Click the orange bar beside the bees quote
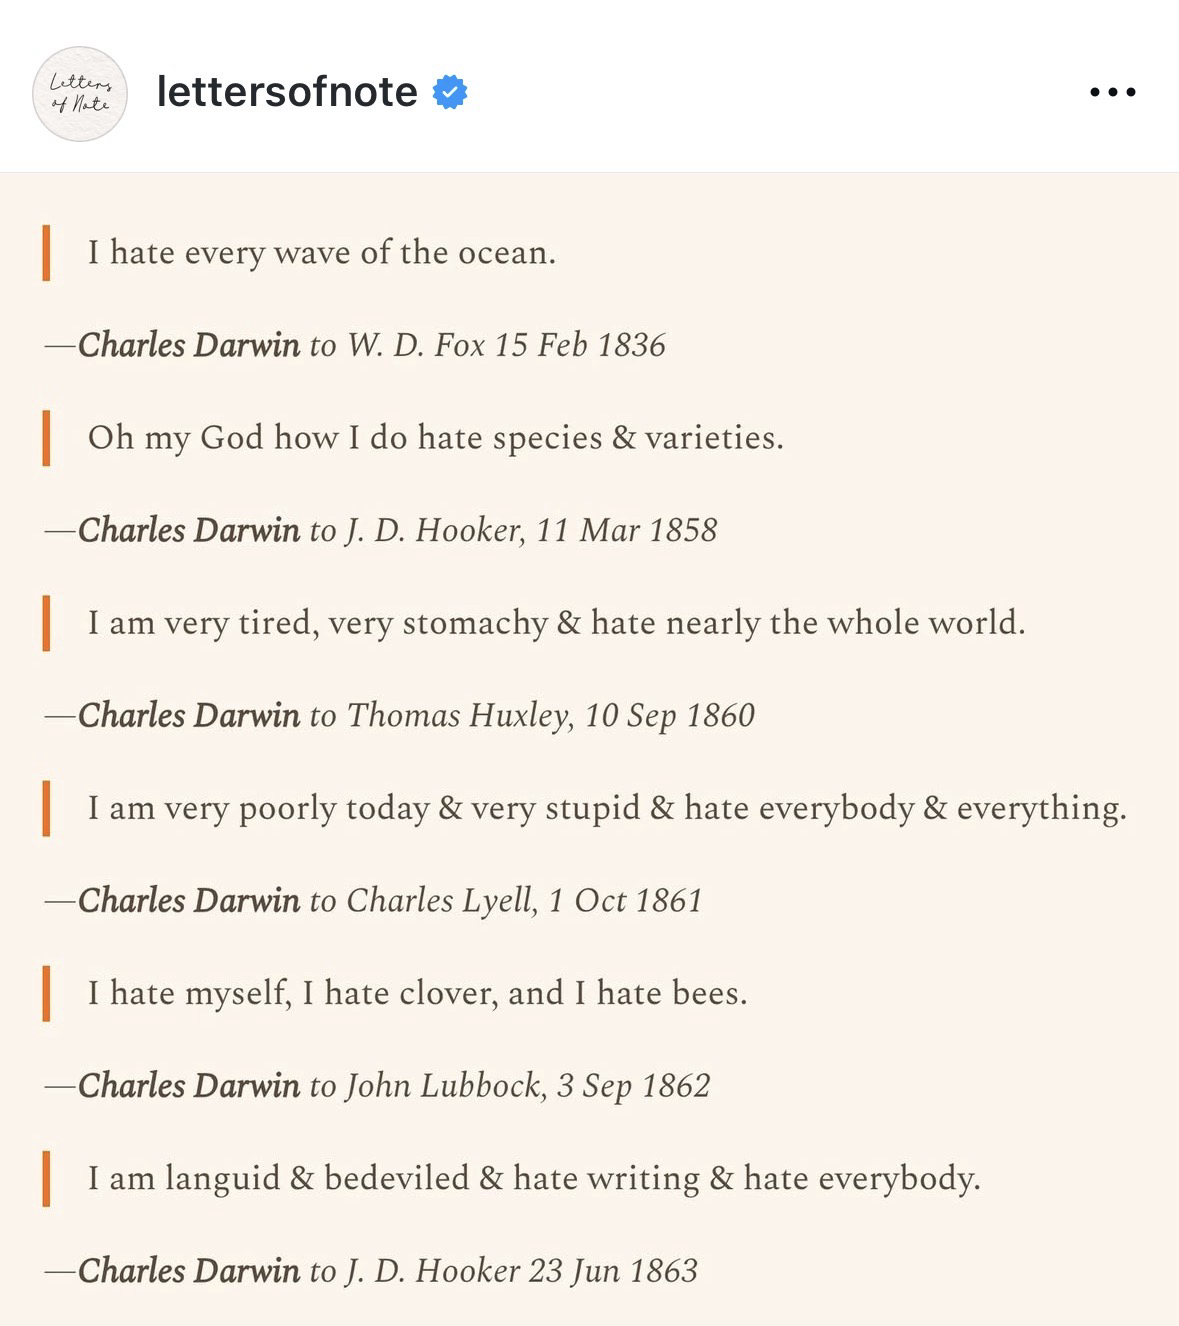This screenshot has width=1179, height=1326. point(46,993)
